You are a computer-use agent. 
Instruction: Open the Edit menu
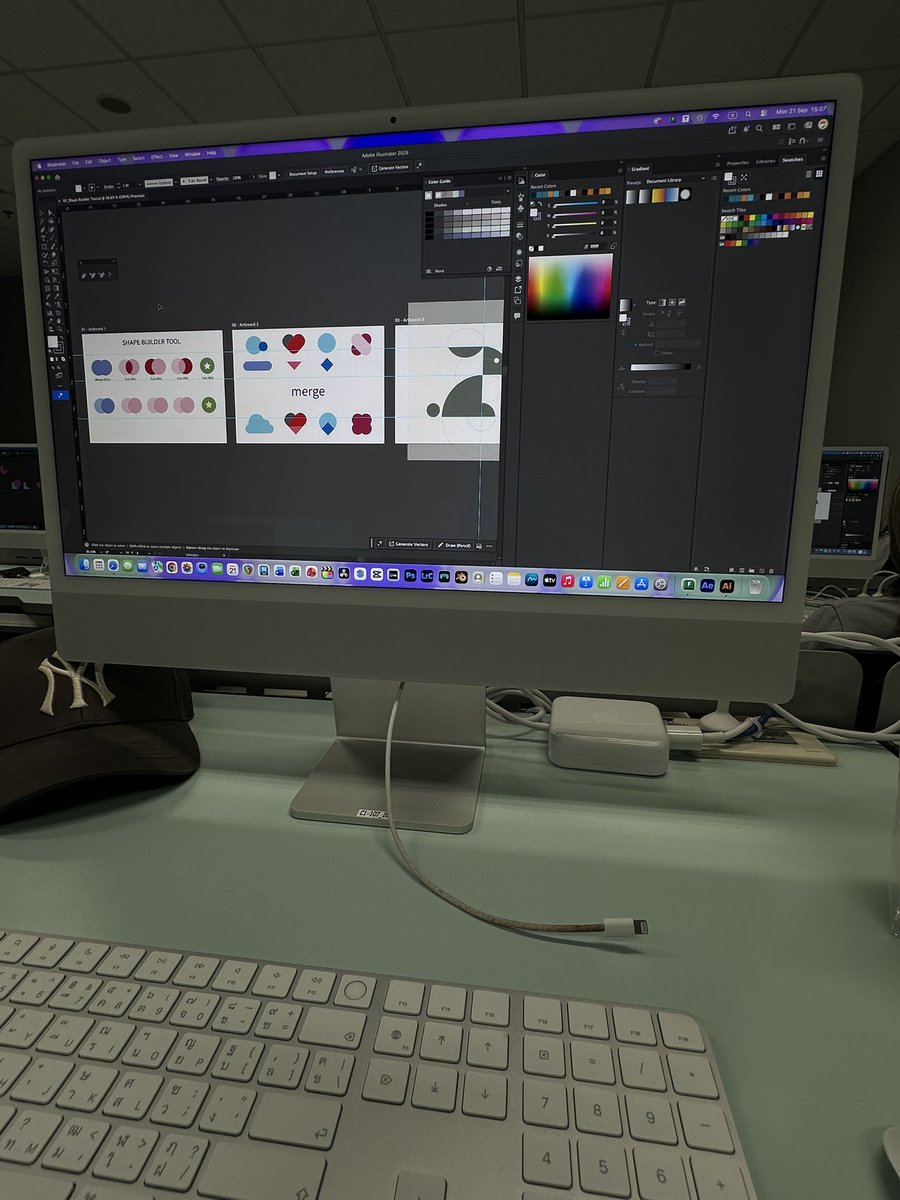tap(88, 161)
